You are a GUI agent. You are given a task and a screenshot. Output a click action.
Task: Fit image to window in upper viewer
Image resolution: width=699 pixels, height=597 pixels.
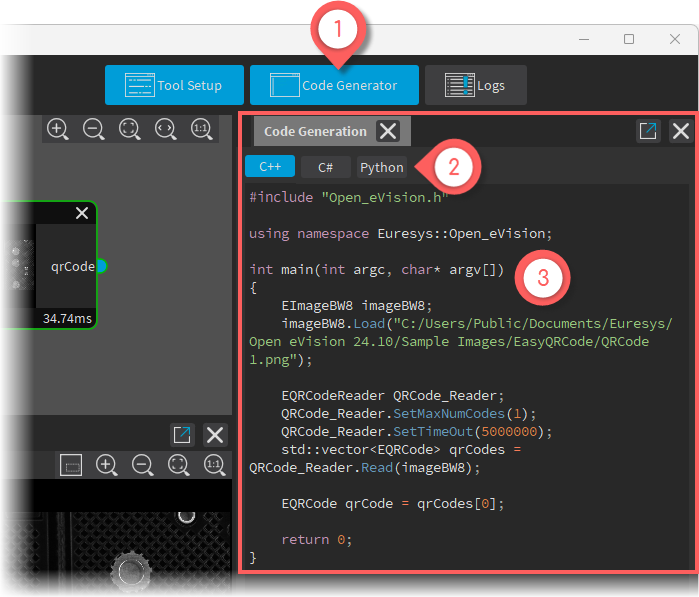coord(130,129)
